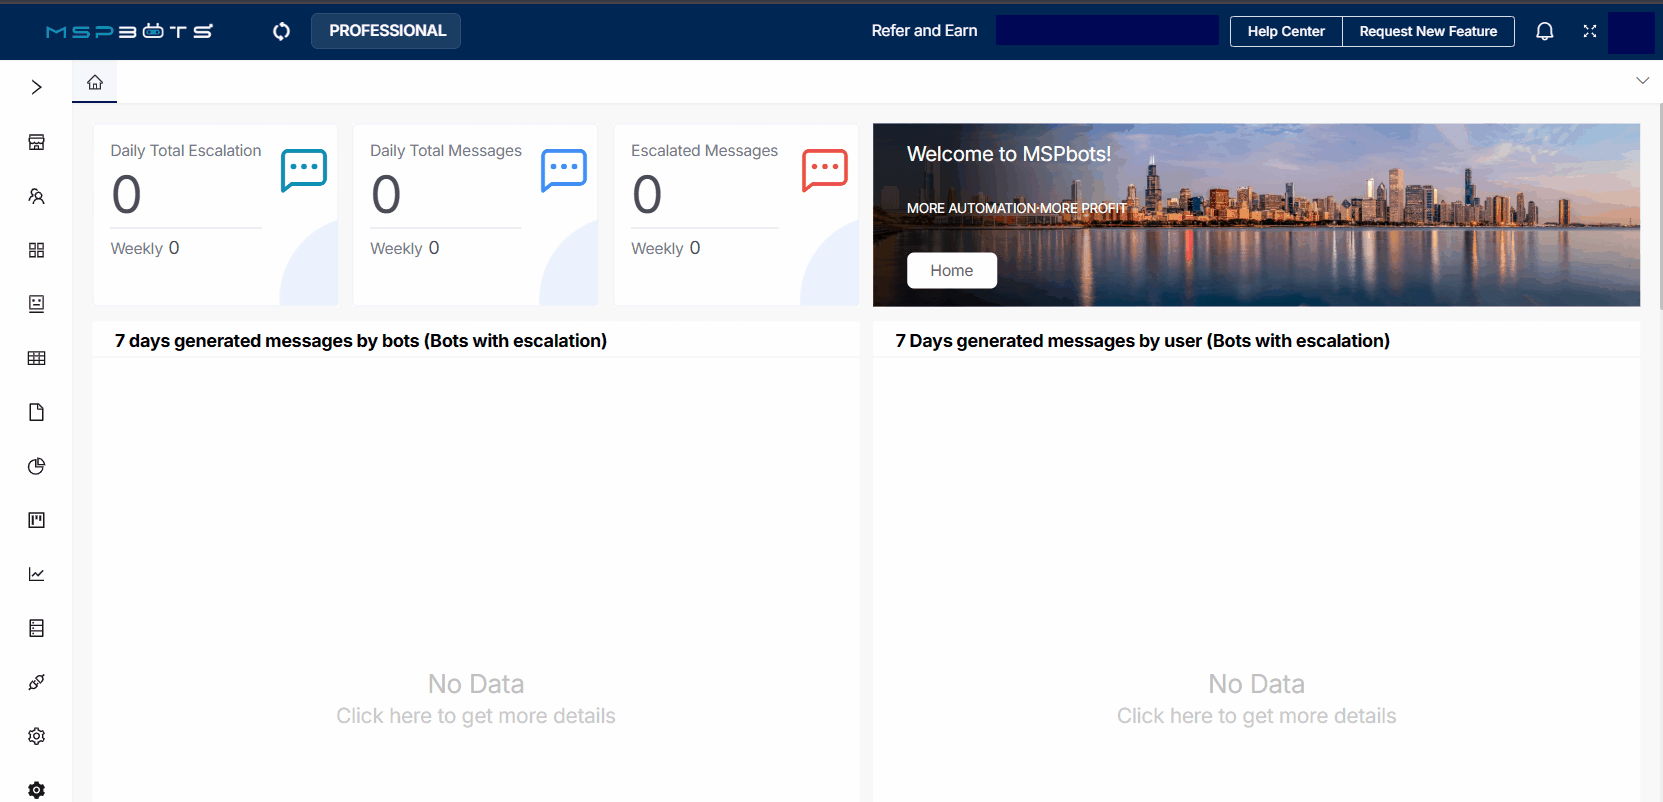This screenshot has height=802, width=1663.
Task: Open the Help Center button
Action: click(x=1285, y=31)
